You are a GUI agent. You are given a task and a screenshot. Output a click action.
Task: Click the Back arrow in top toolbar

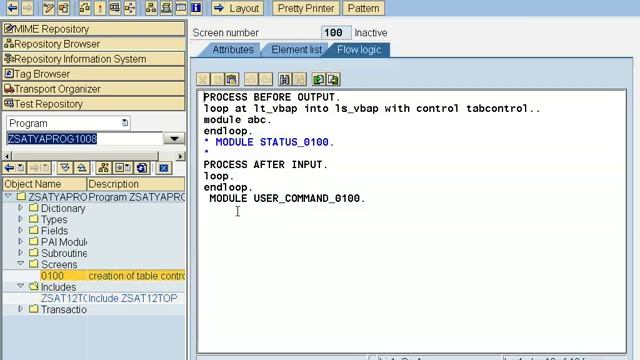[x=12, y=7]
